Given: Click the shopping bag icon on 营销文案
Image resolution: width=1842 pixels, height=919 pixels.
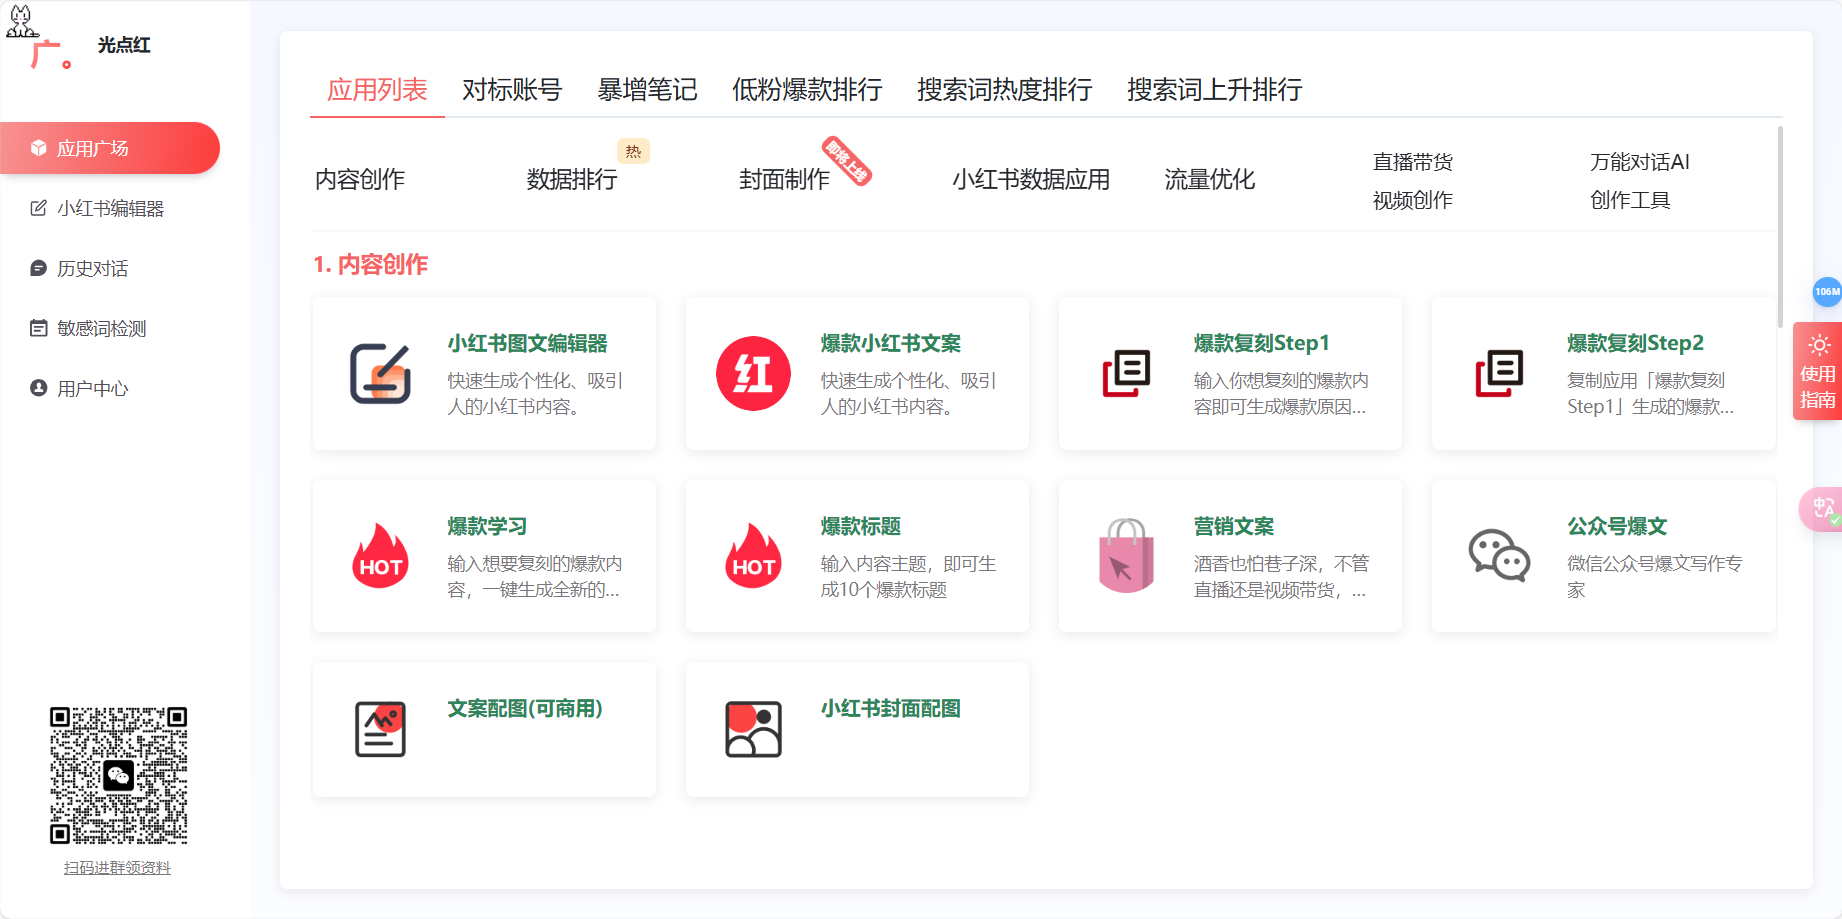Looking at the screenshot, I should [x=1127, y=556].
